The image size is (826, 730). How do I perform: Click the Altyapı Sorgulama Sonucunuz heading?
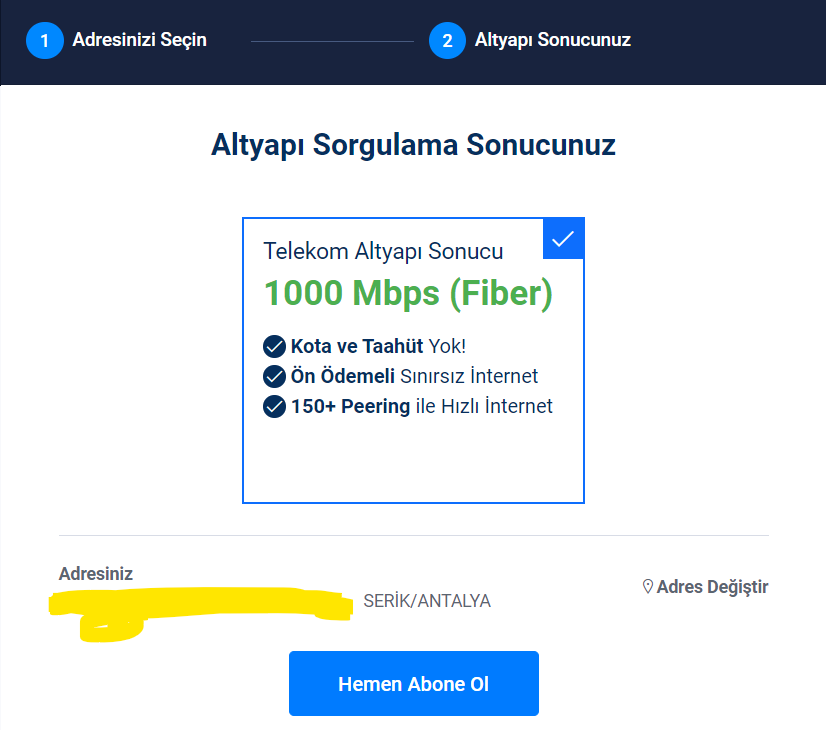413,145
